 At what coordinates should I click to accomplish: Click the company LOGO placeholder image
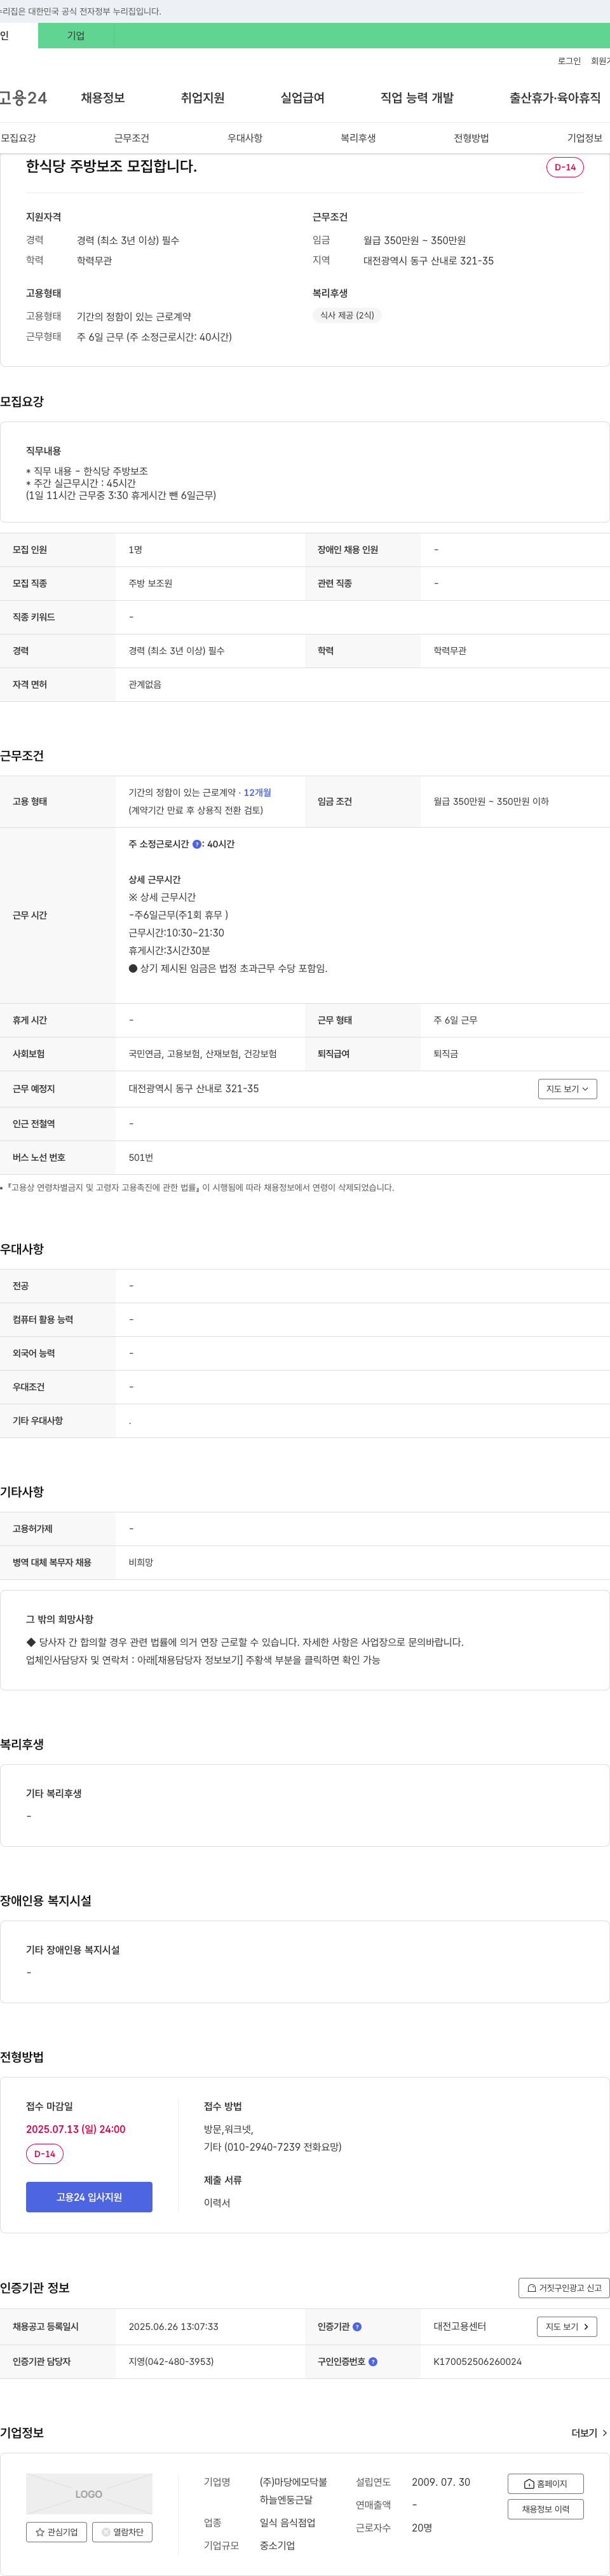coord(89,2494)
